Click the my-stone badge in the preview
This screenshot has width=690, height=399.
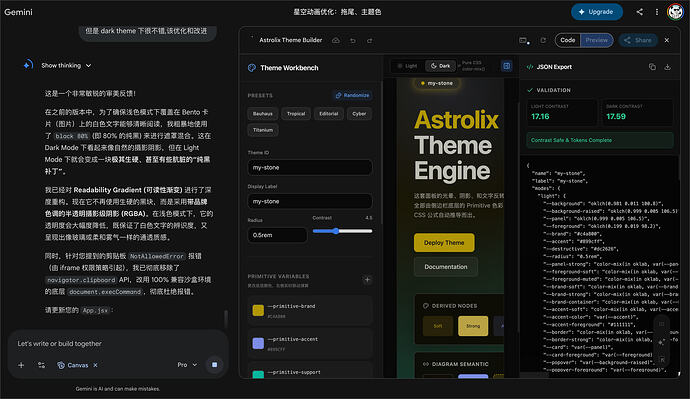[437, 83]
